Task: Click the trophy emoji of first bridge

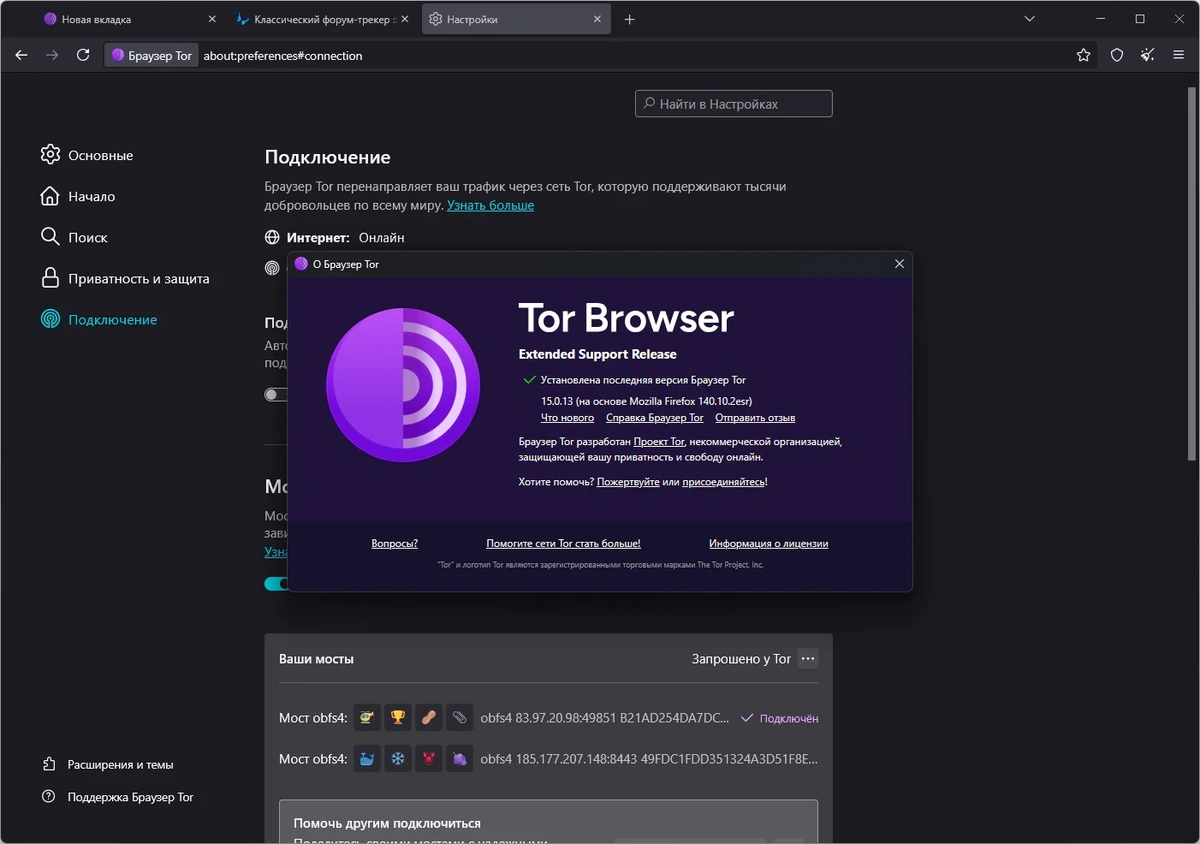Action: (398, 718)
